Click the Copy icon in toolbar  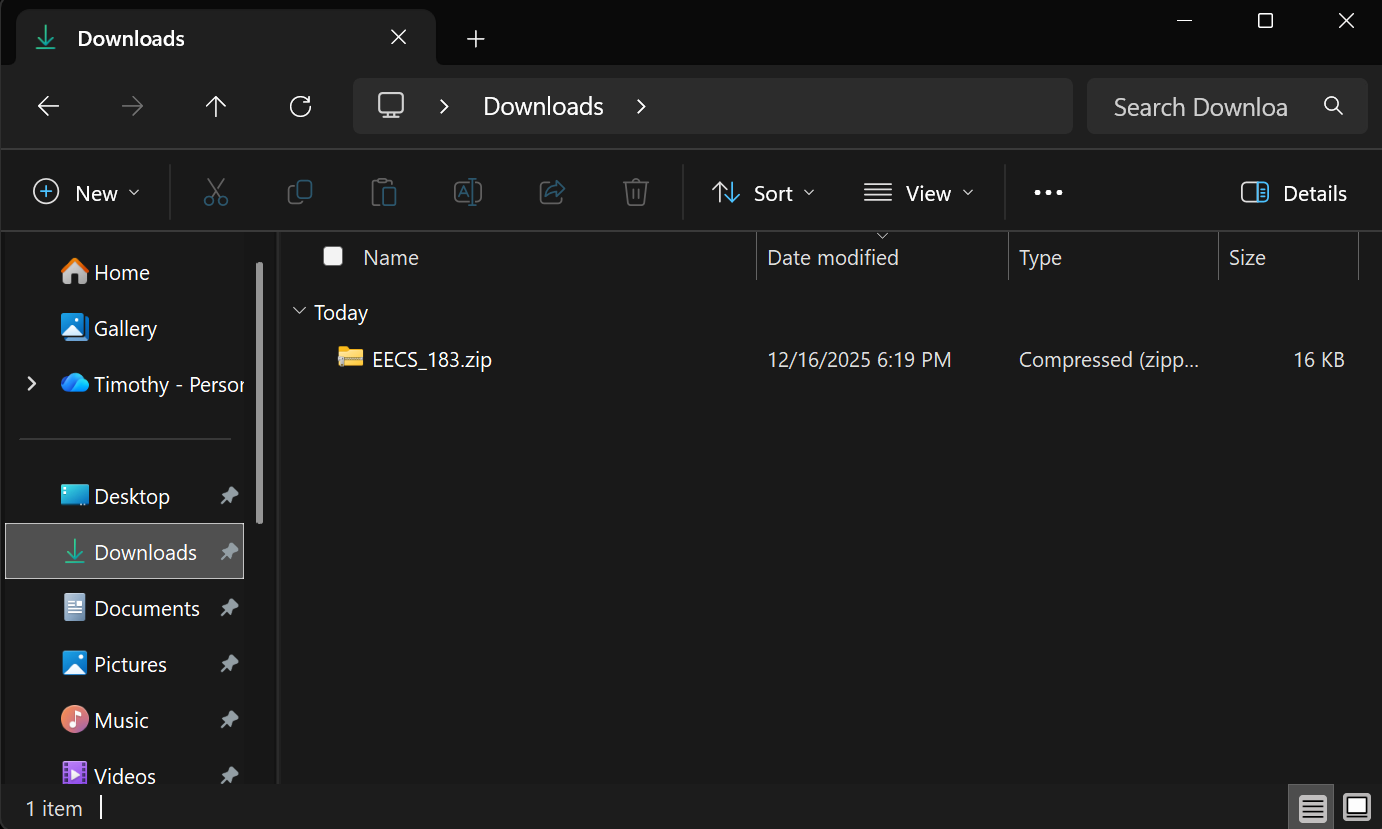coord(300,192)
